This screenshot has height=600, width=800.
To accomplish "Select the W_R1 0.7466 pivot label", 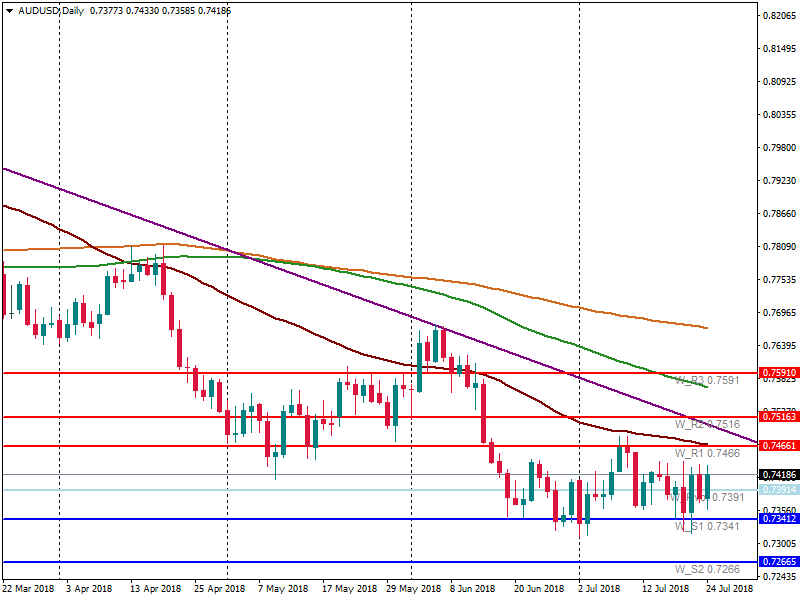I will [706, 453].
